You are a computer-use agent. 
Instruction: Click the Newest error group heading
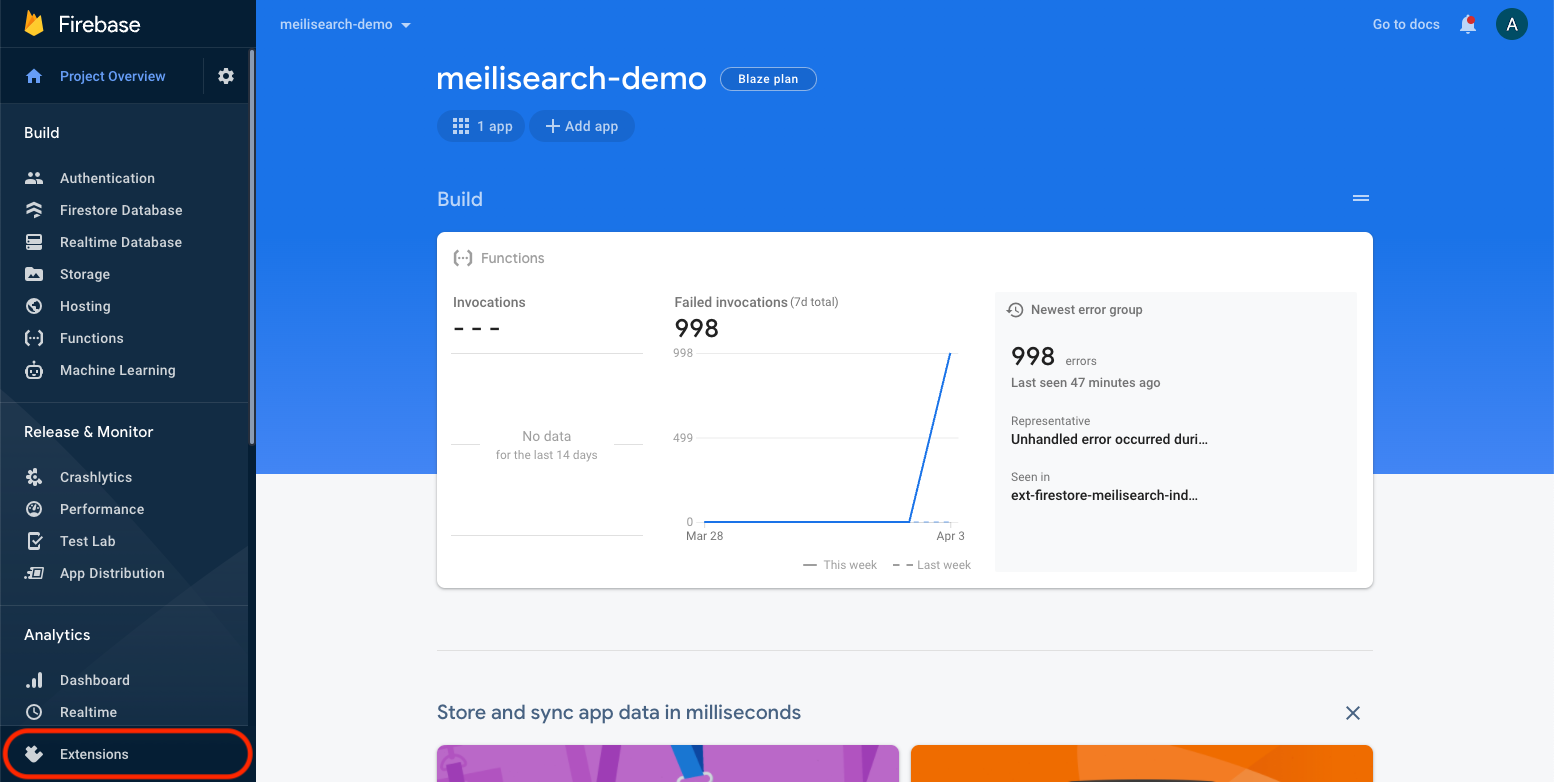point(1087,310)
